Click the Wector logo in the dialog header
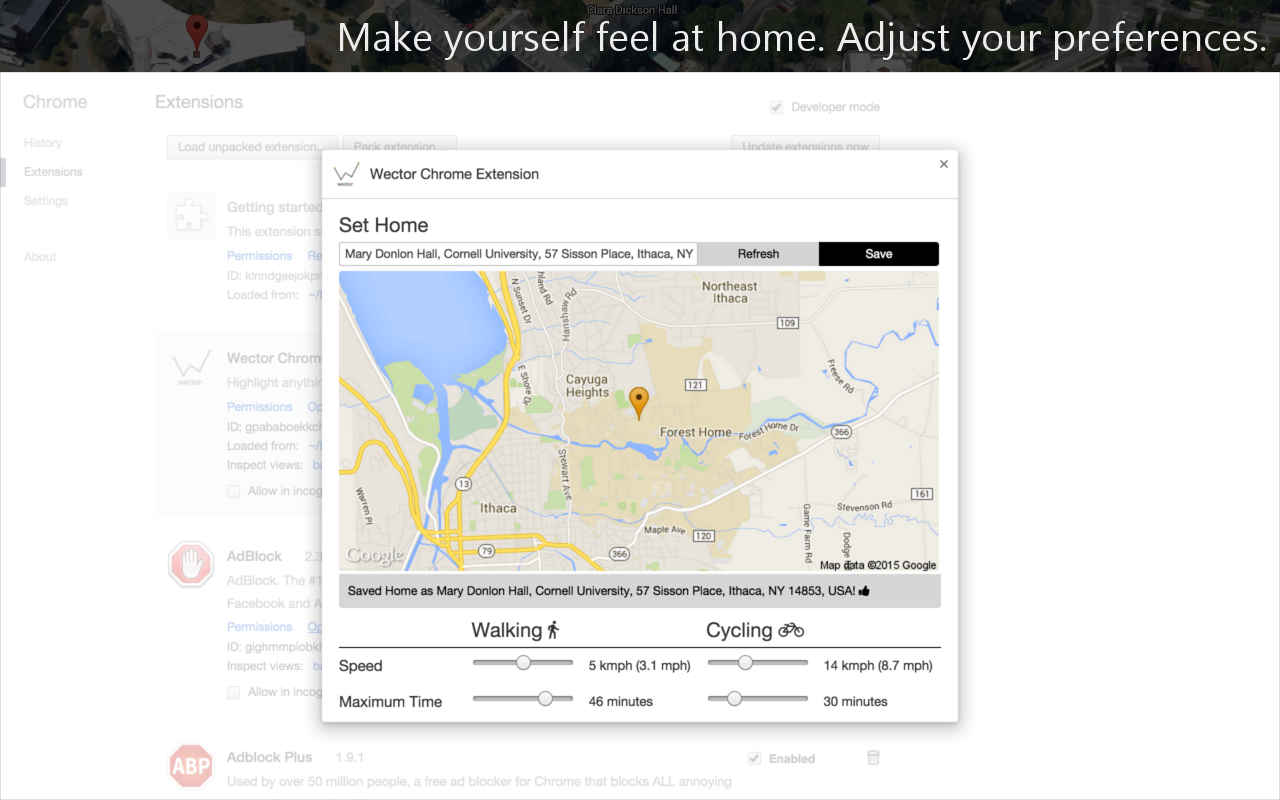Image resolution: width=1280 pixels, height=800 pixels. pyautogui.click(x=345, y=174)
